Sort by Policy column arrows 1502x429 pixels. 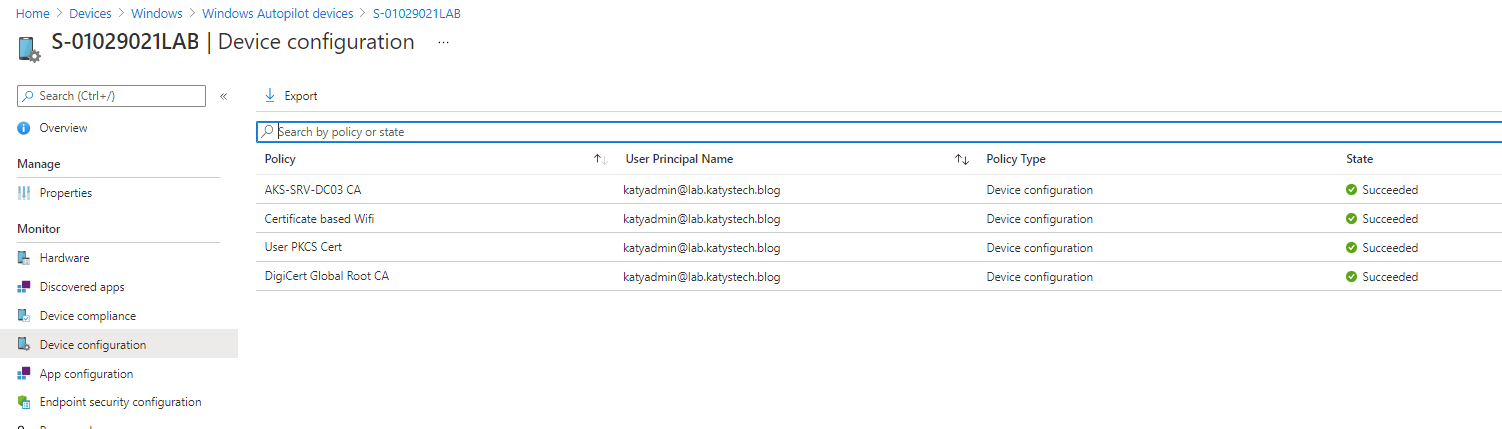(x=600, y=159)
